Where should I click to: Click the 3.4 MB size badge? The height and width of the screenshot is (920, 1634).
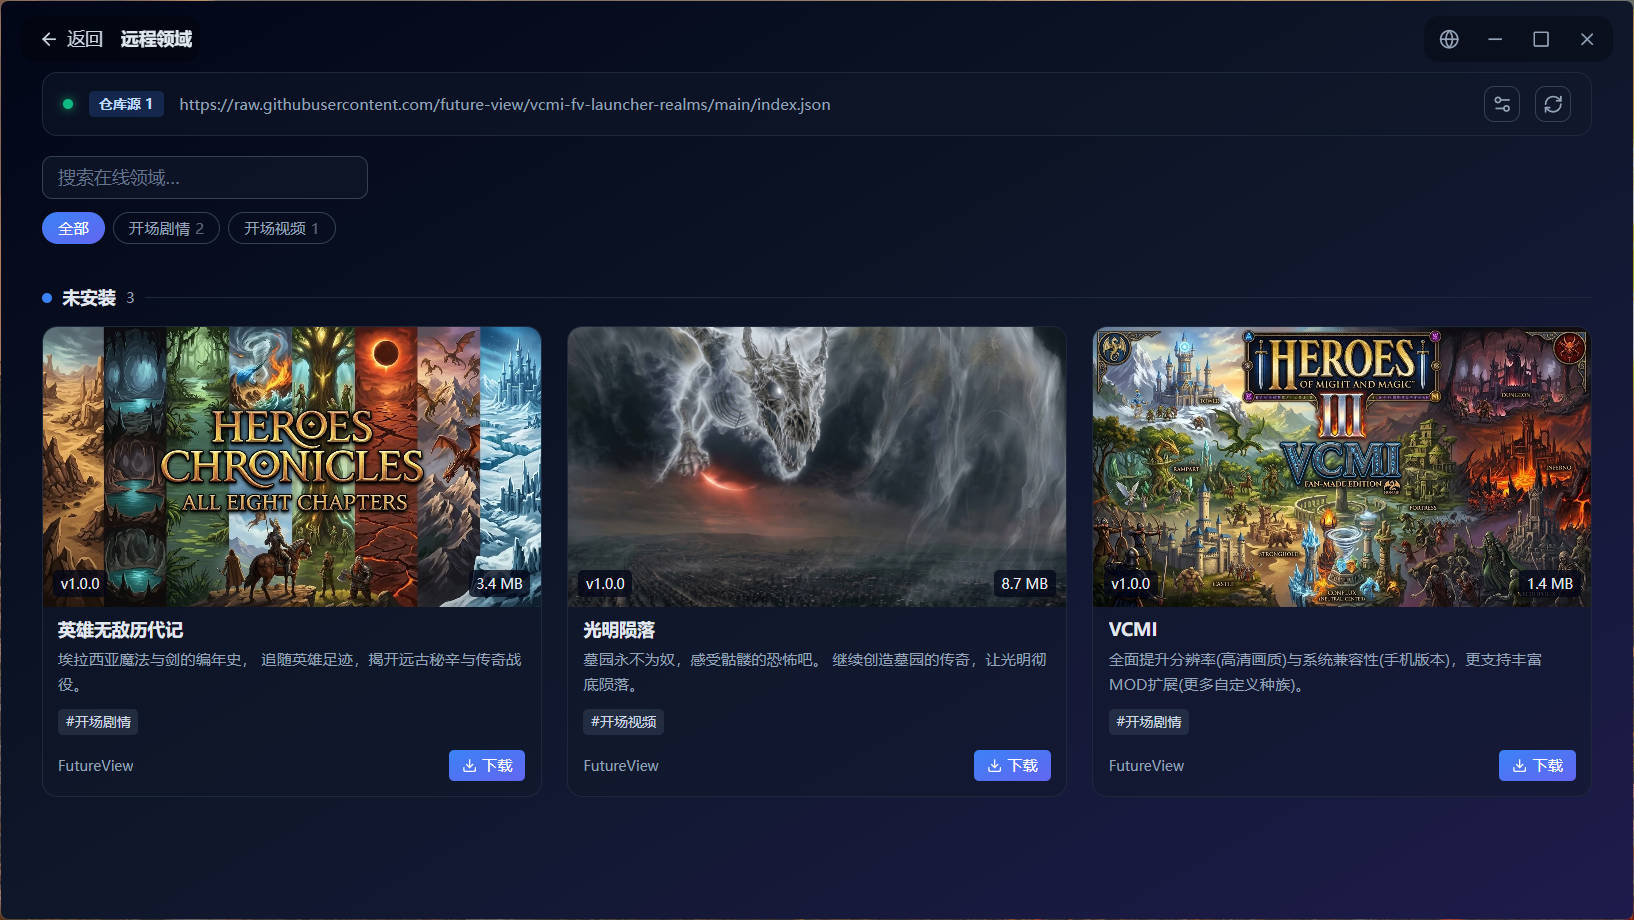point(499,583)
